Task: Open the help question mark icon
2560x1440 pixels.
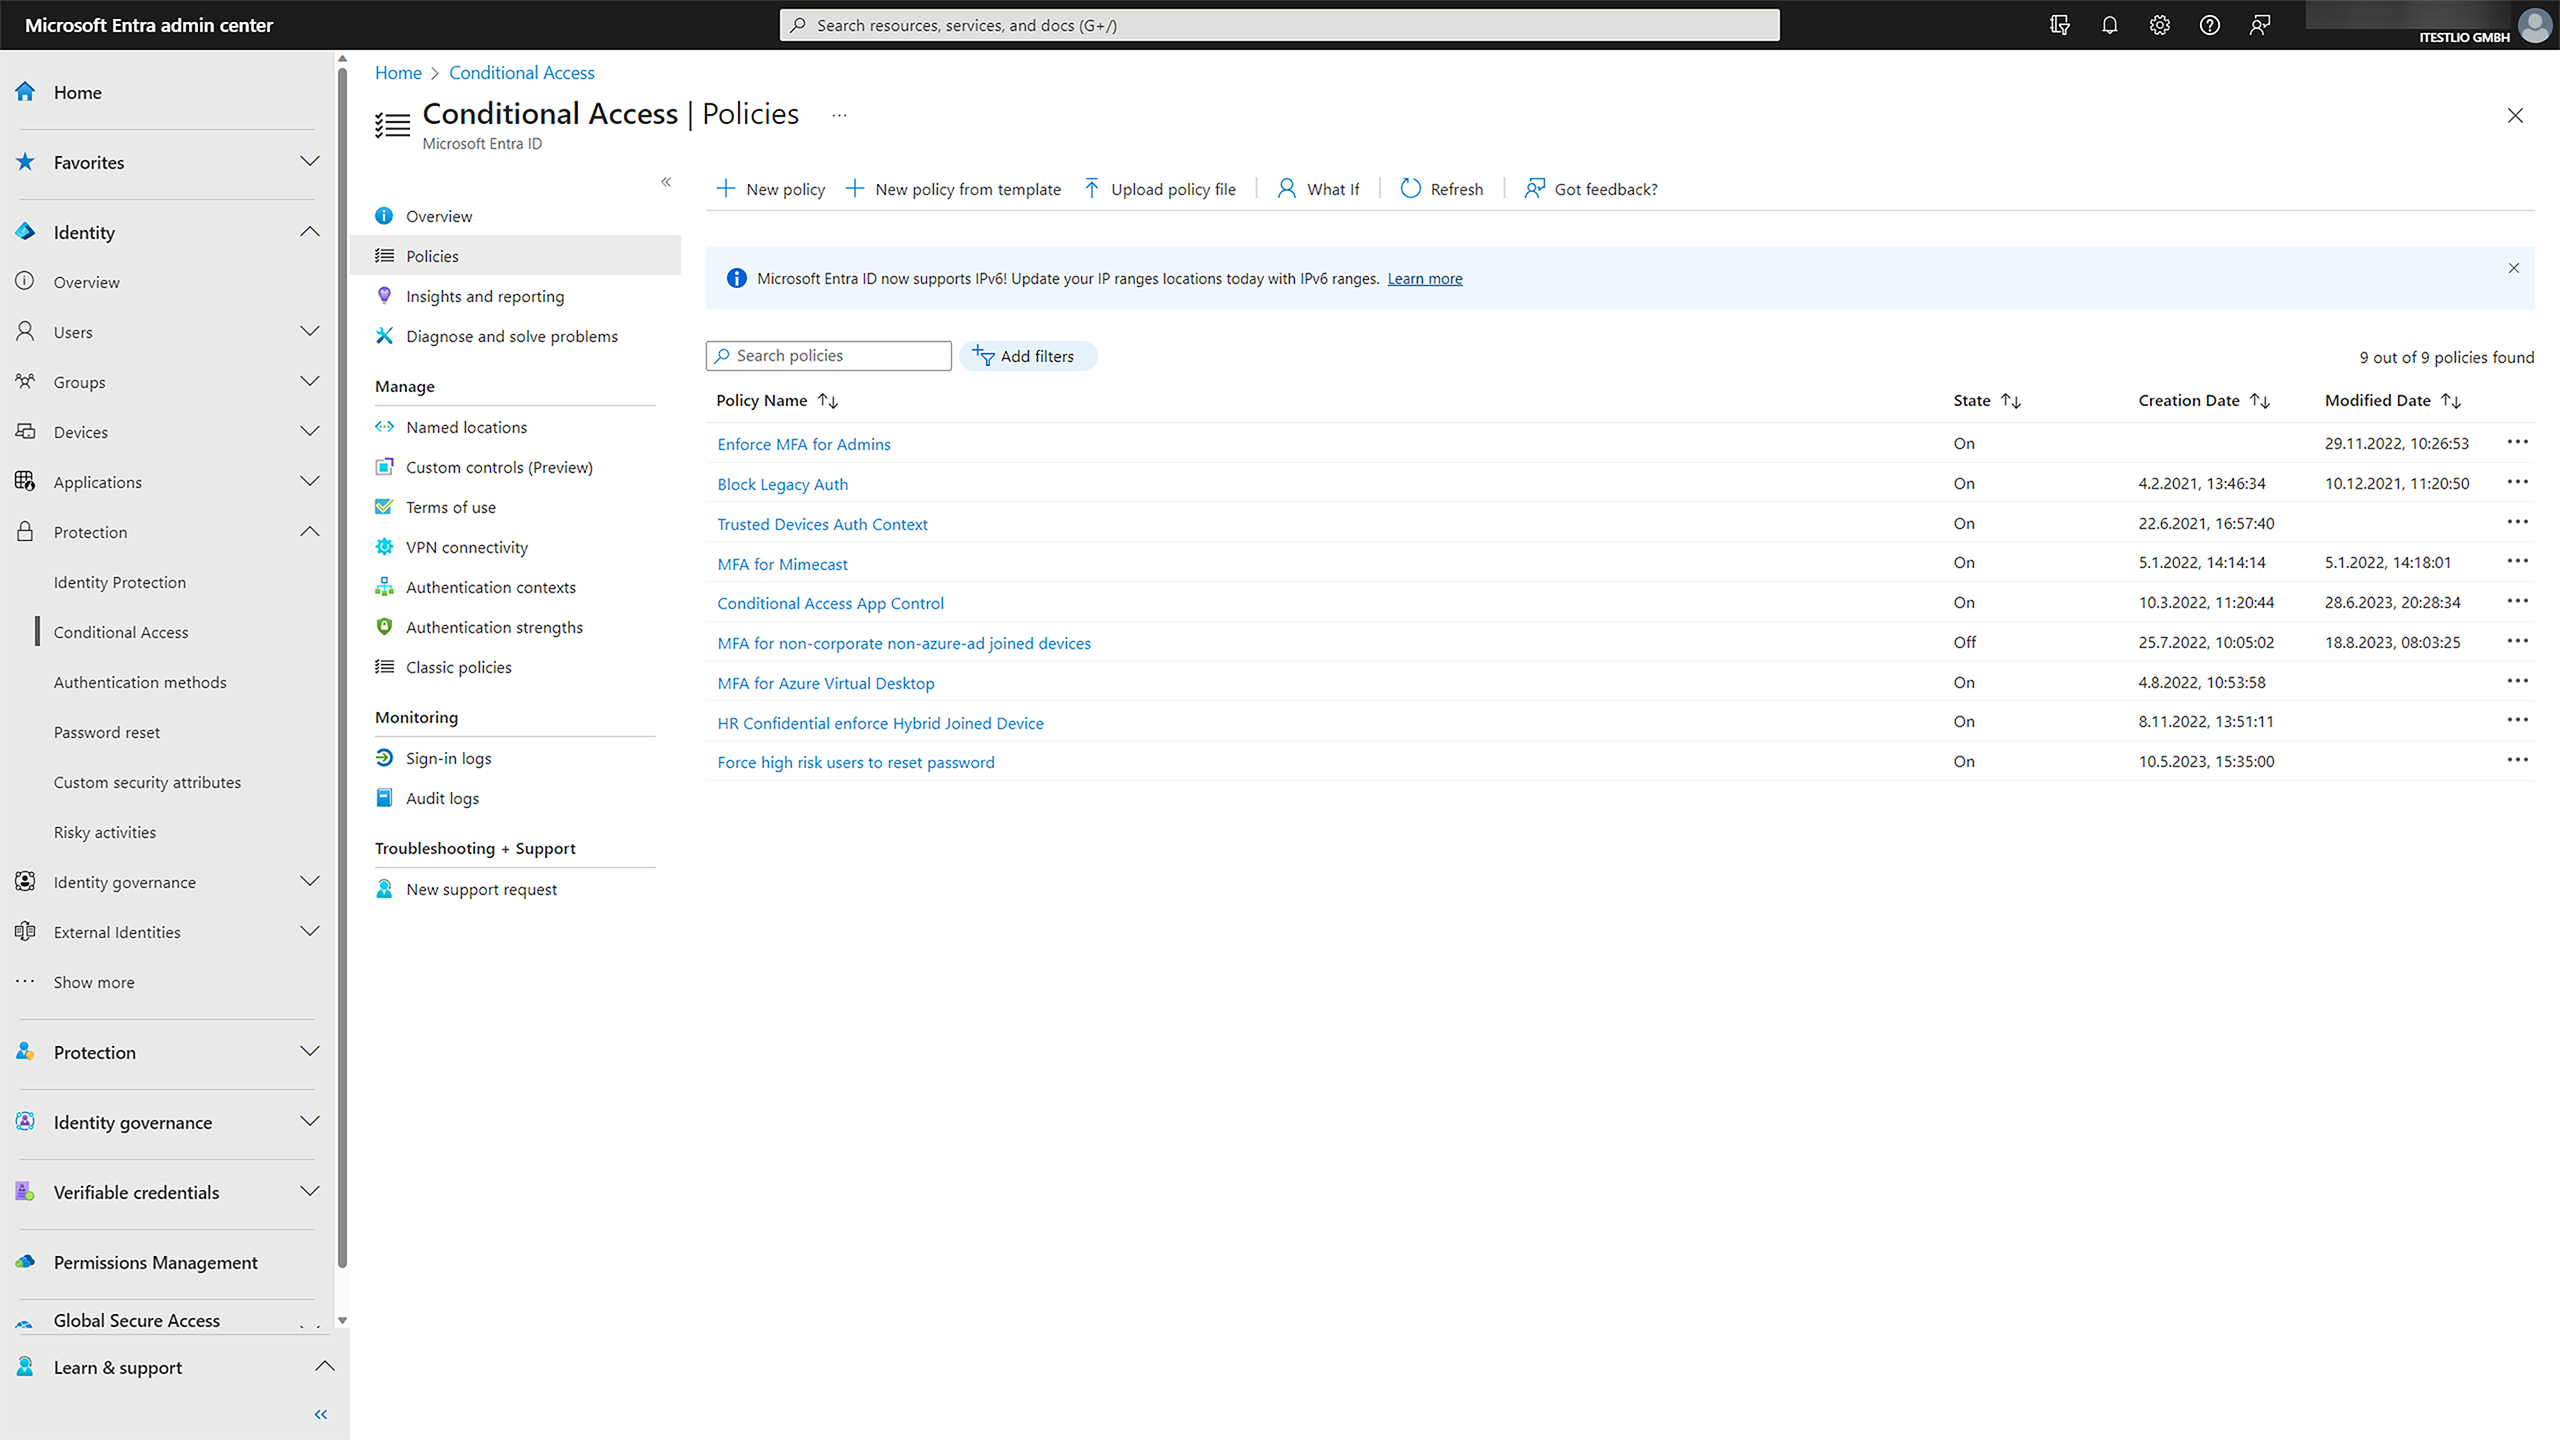Action: coord(2209,25)
